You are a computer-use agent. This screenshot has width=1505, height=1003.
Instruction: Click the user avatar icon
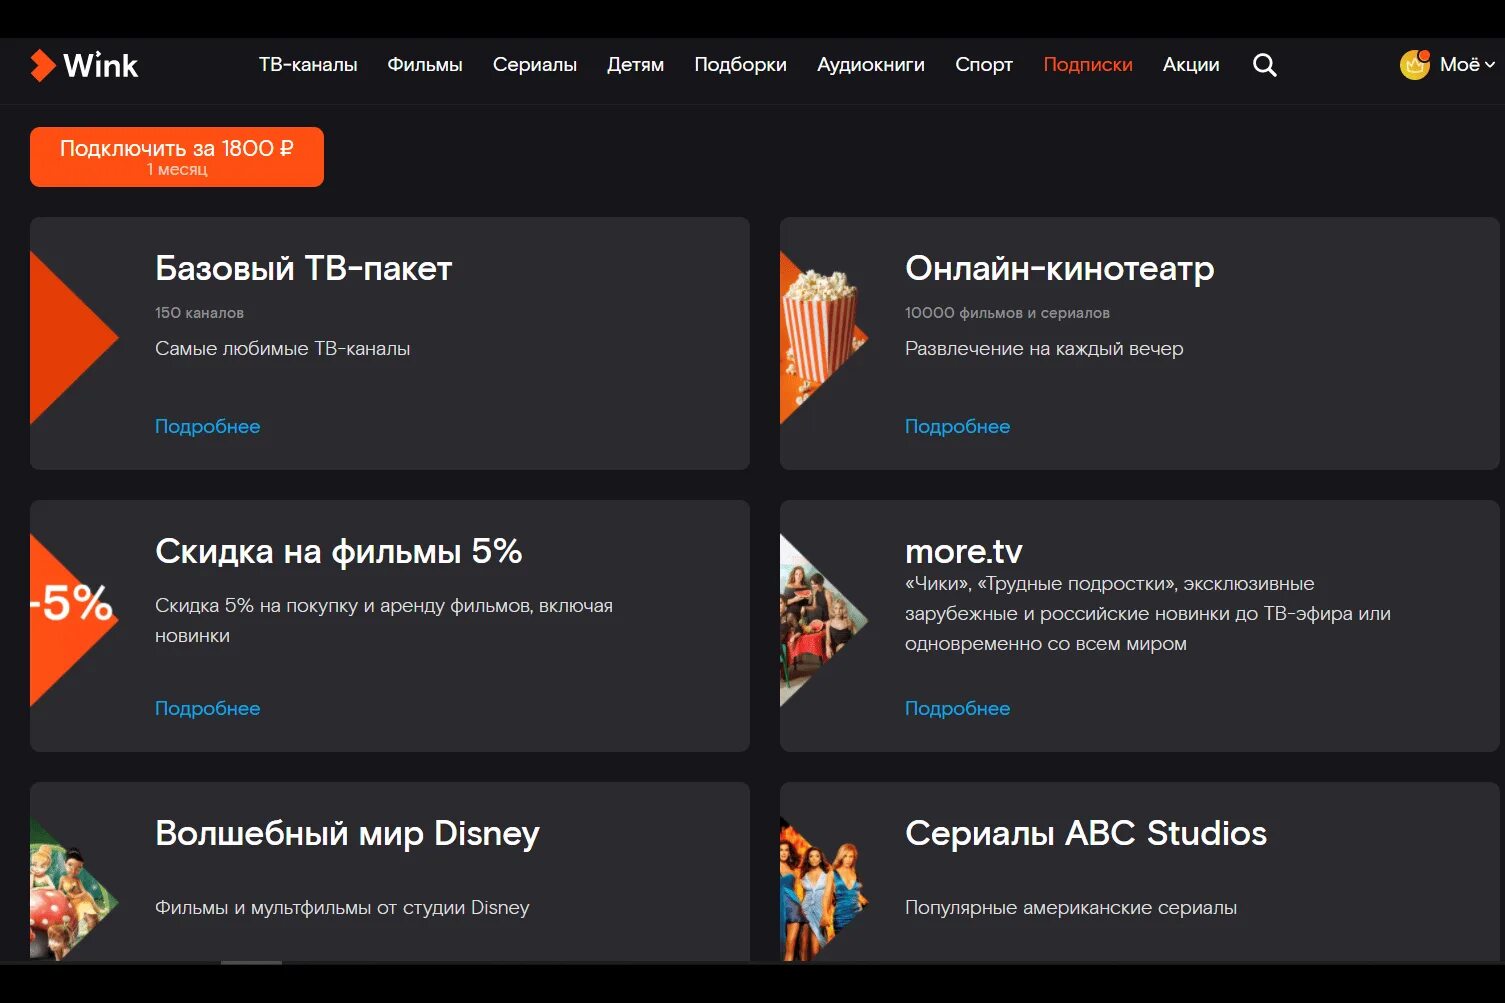1415,65
